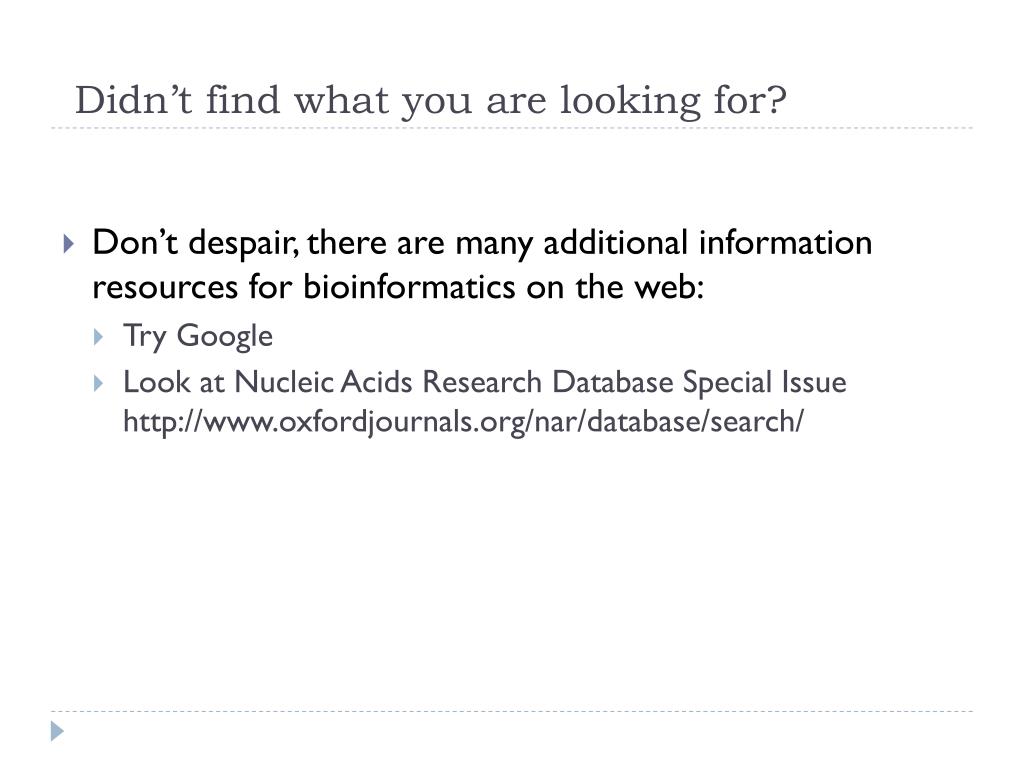Screen dimensions: 1024x768
Task: Click the dashed footer line above the triangle
Action: click(512, 711)
